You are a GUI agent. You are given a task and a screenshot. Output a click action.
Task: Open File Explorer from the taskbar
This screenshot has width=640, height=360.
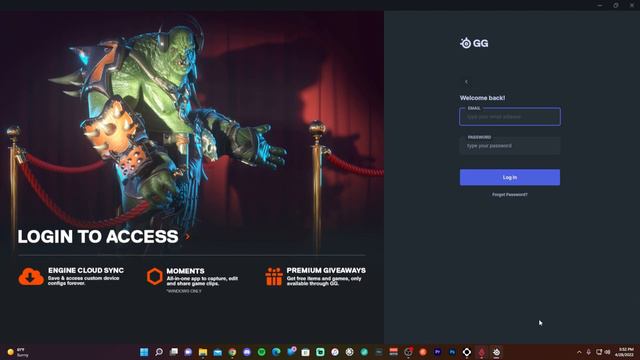[x=203, y=352]
